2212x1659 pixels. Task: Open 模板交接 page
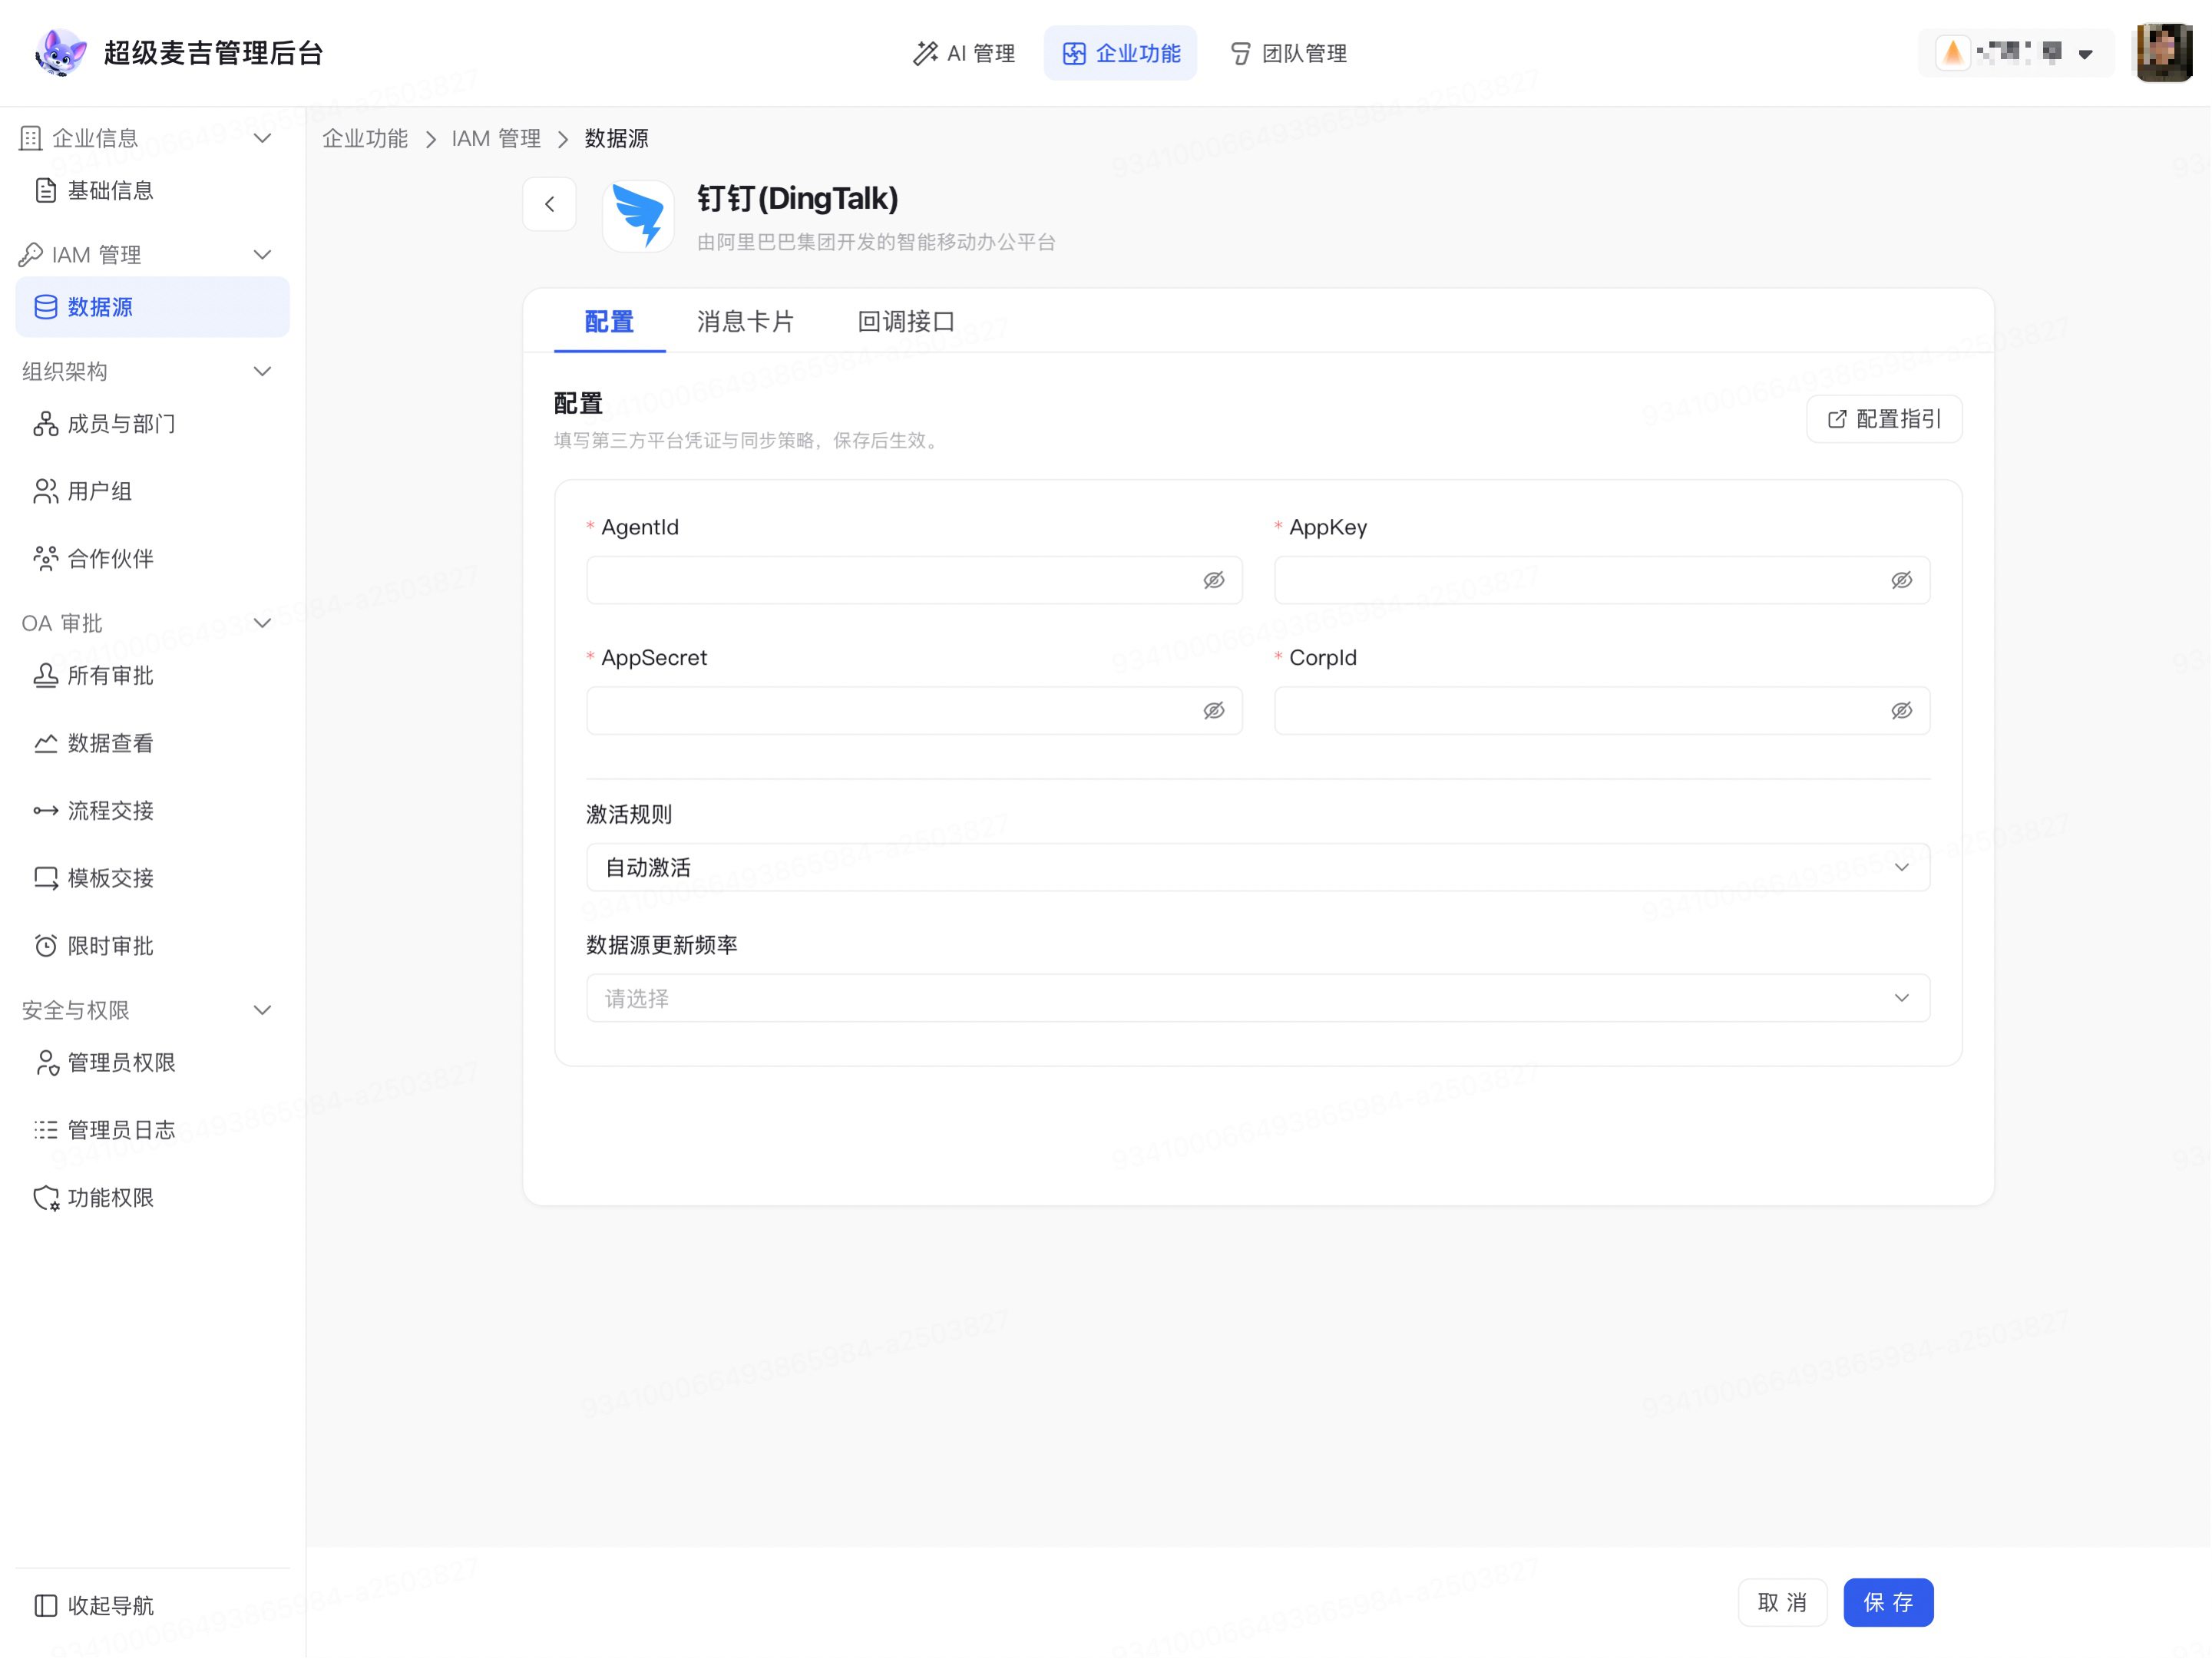point(152,878)
